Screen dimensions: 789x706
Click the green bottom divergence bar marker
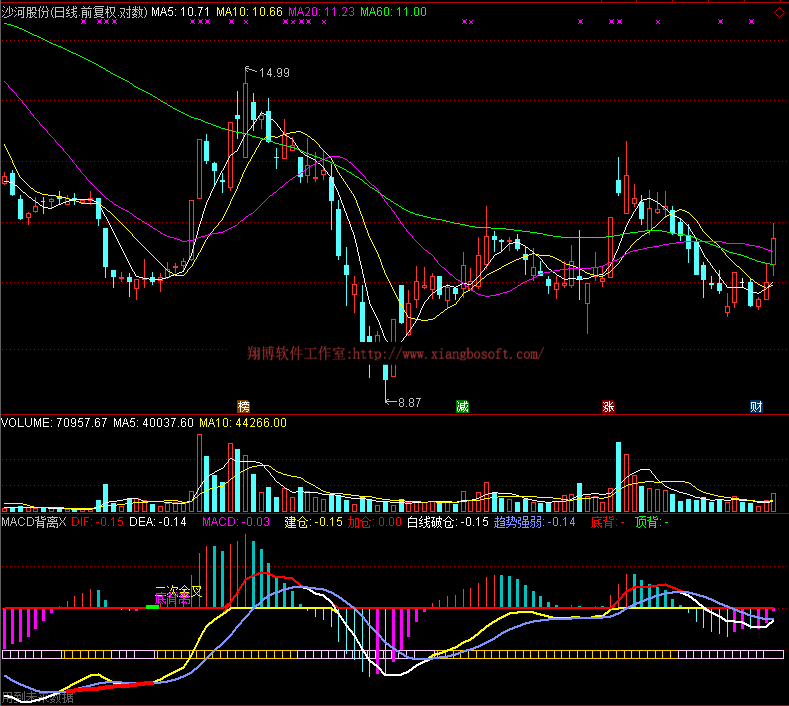point(152,607)
